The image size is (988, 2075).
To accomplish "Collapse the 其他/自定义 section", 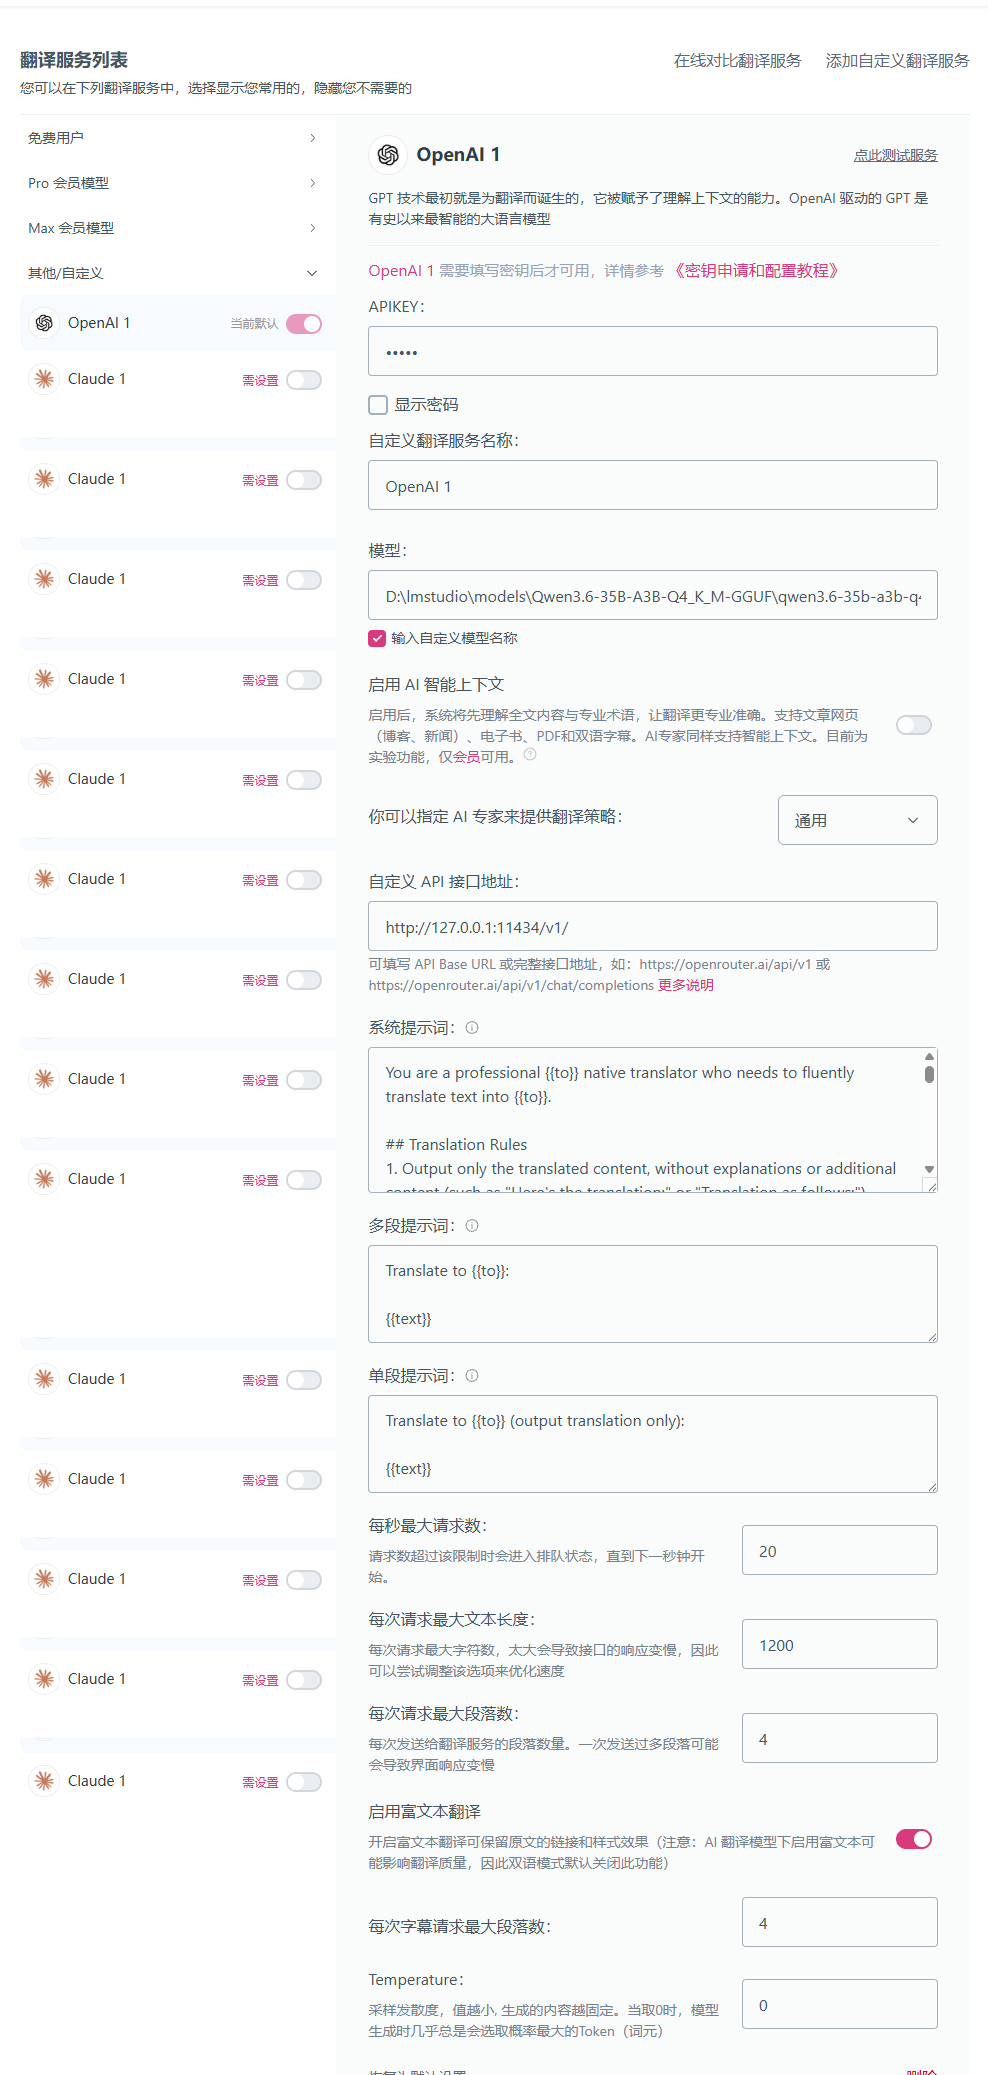I will point(172,273).
